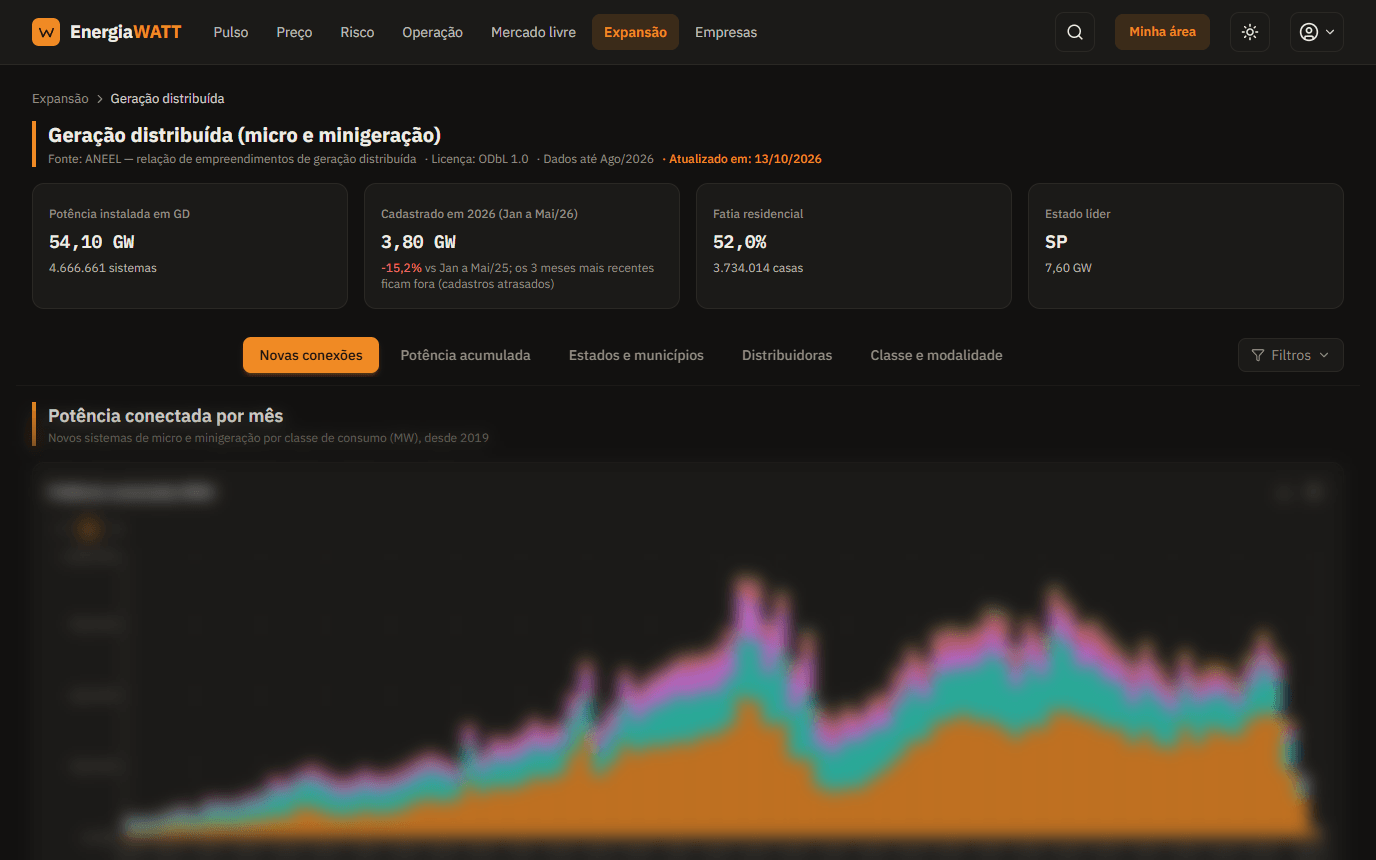The image size is (1376, 860).
Task: Select the Novas conexões tab
Action: [311, 355]
